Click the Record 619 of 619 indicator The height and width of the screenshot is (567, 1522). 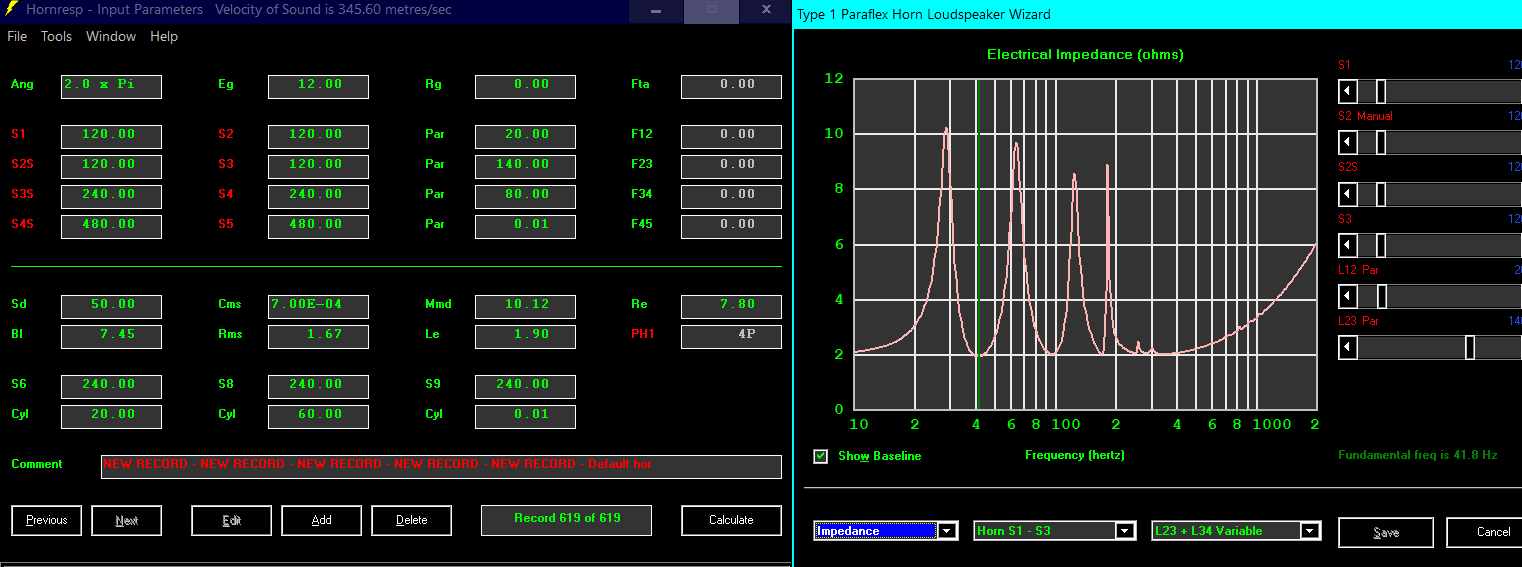(566, 520)
